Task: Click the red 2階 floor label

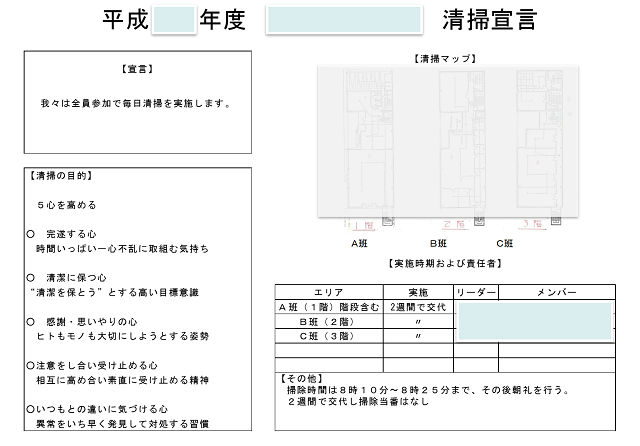Action: pyautogui.click(x=455, y=224)
